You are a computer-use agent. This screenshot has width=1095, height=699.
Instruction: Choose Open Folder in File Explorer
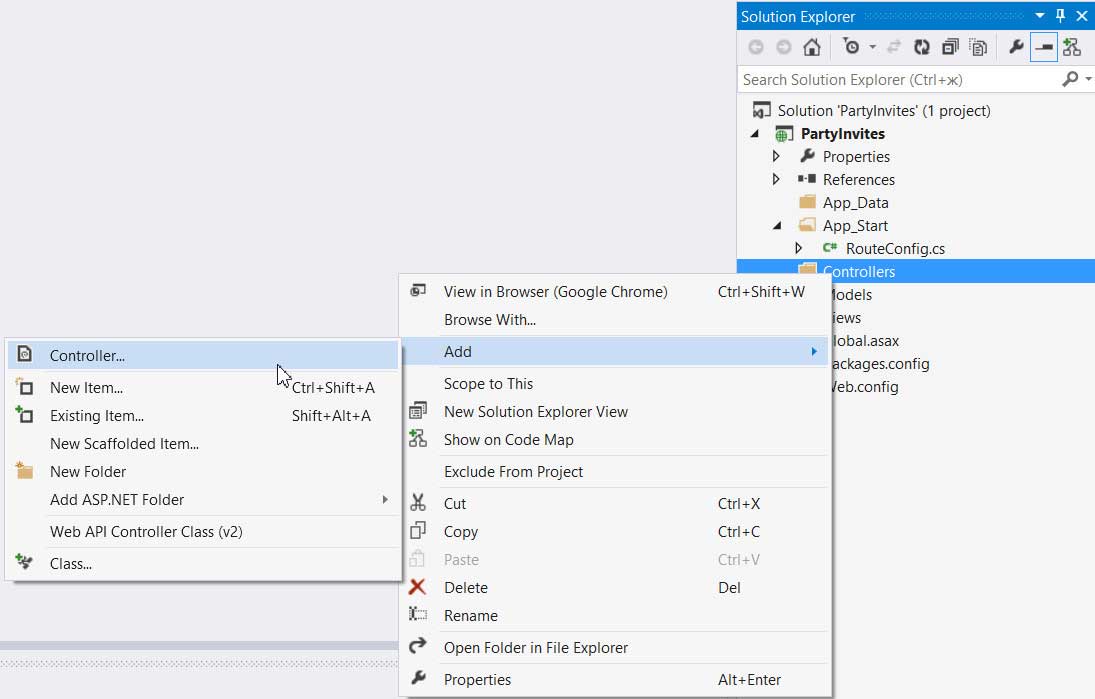pyautogui.click(x=615, y=648)
